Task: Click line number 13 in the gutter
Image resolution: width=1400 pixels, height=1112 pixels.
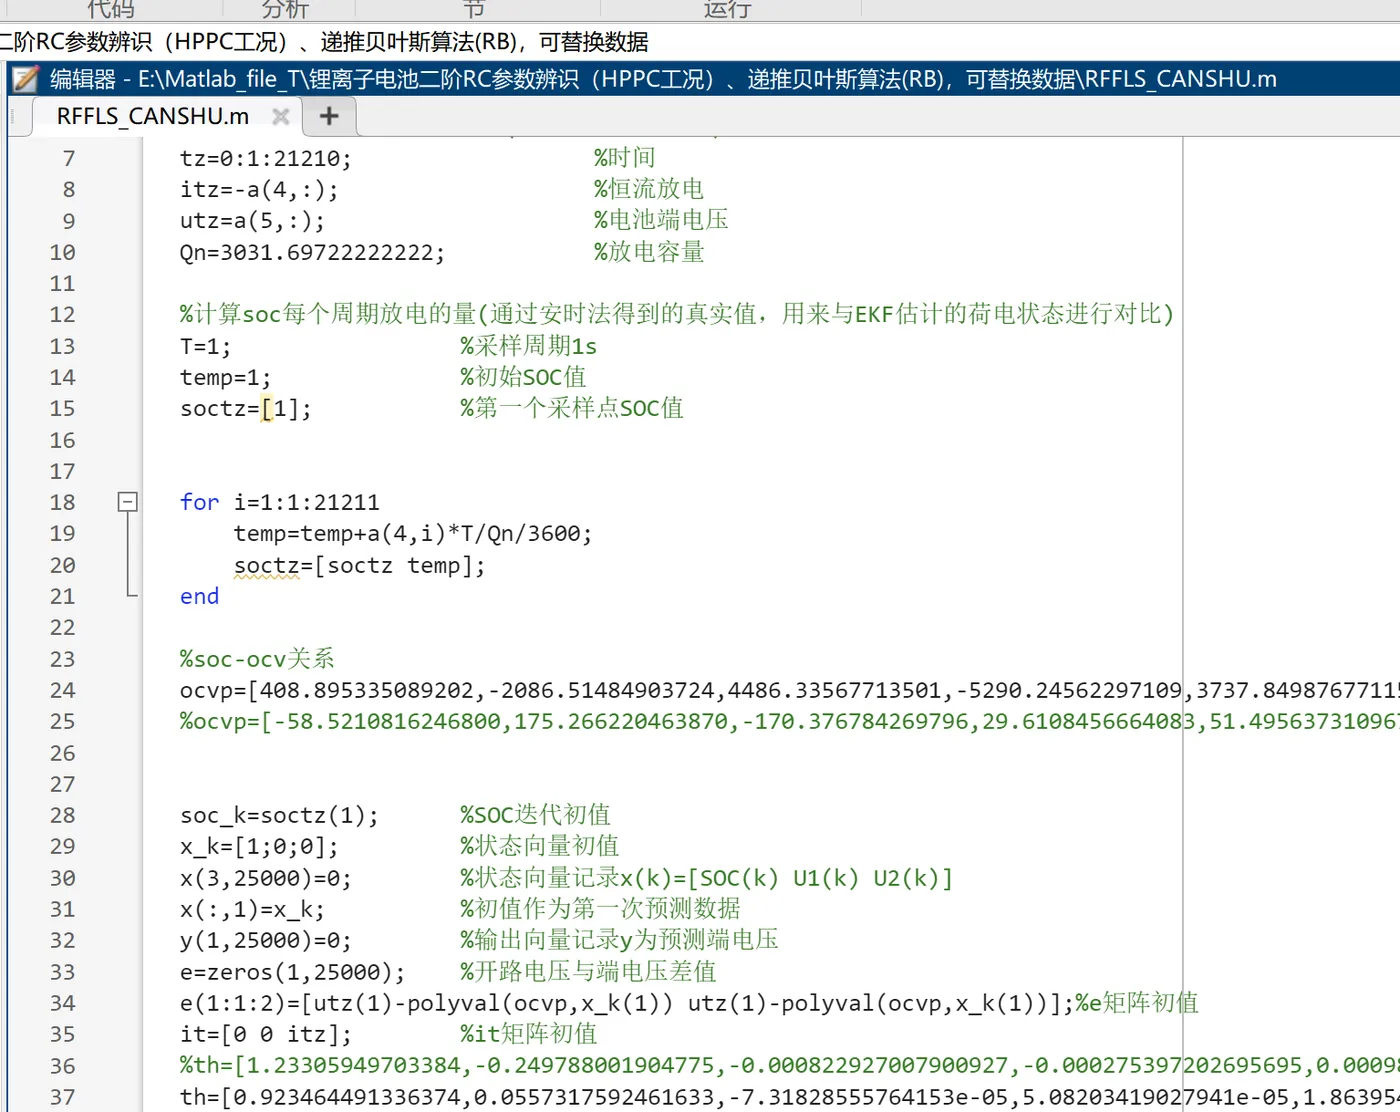Action: 62,346
